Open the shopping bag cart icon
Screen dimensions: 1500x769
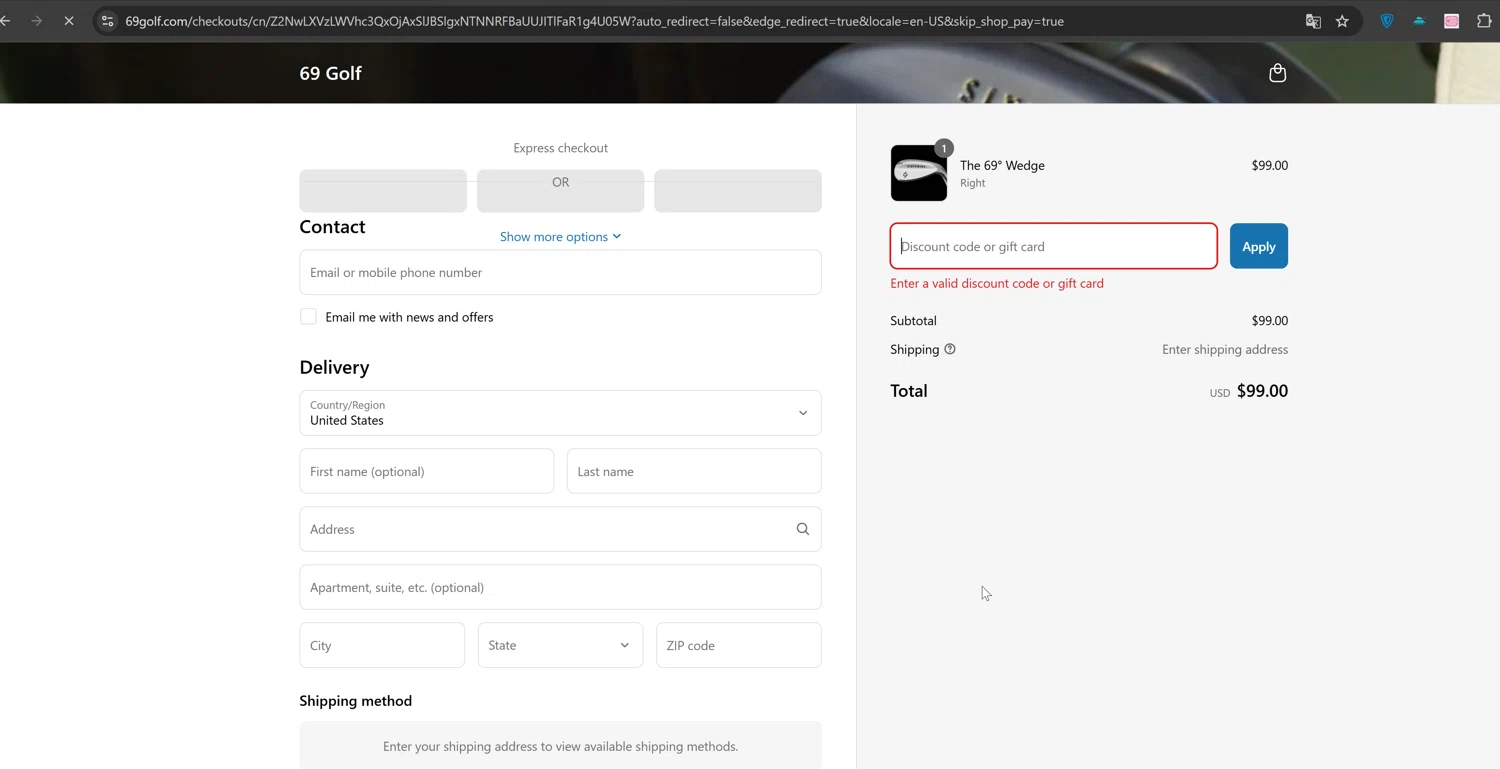pyautogui.click(x=1277, y=73)
